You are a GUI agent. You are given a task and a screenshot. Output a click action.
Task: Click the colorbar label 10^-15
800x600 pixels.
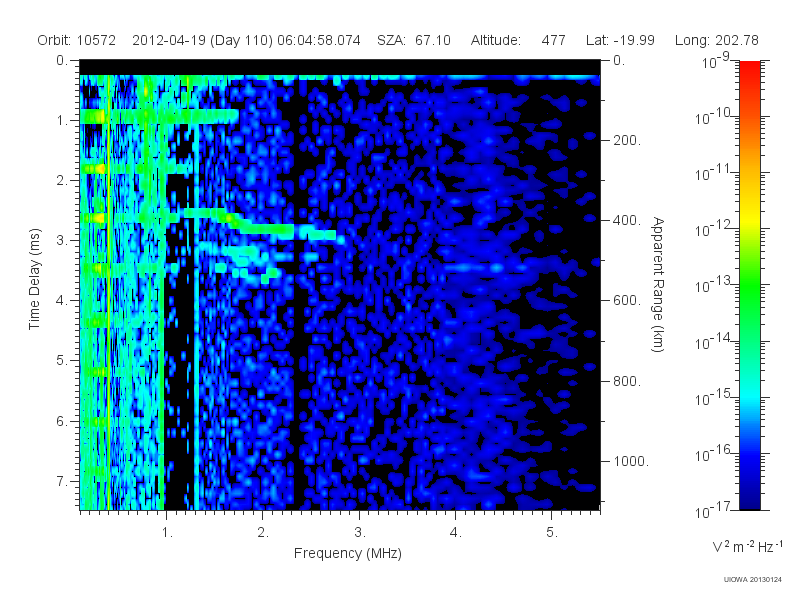pyautogui.click(x=714, y=397)
